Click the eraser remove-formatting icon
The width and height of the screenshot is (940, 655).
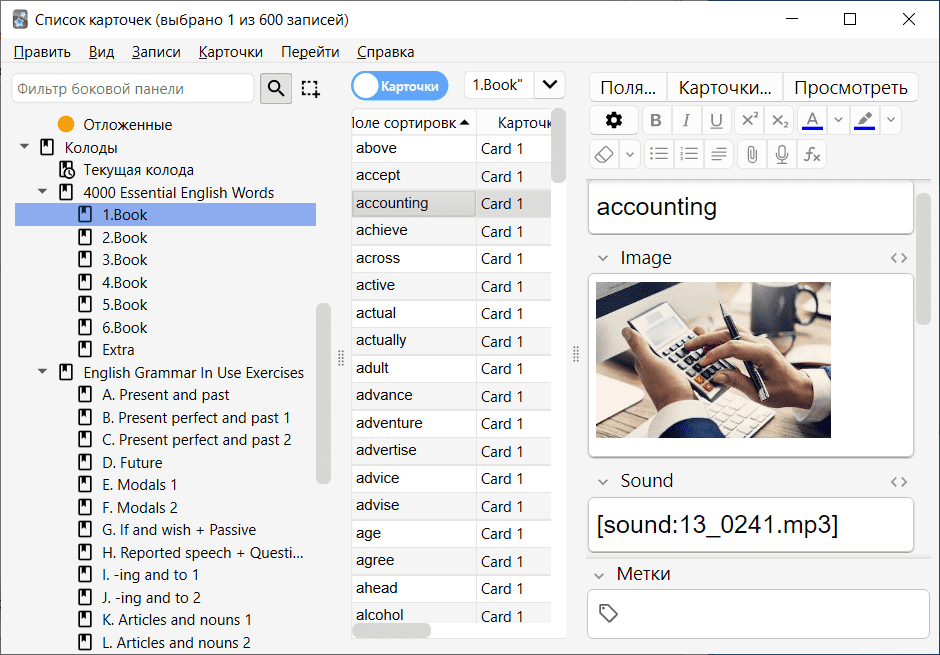tap(603, 154)
